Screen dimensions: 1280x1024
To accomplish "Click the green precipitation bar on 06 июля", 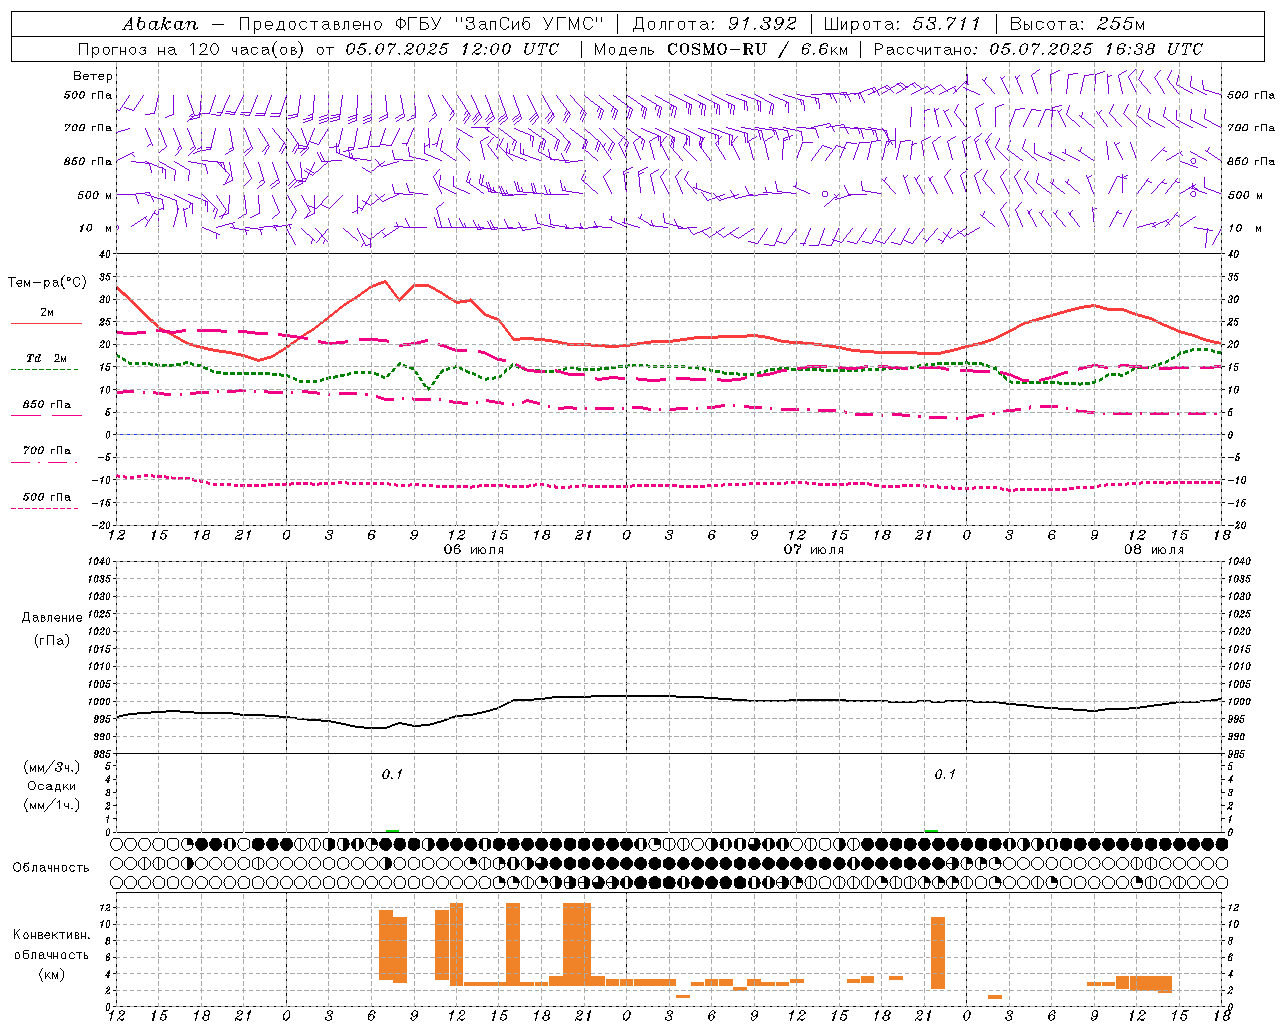I will click(x=392, y=830).
